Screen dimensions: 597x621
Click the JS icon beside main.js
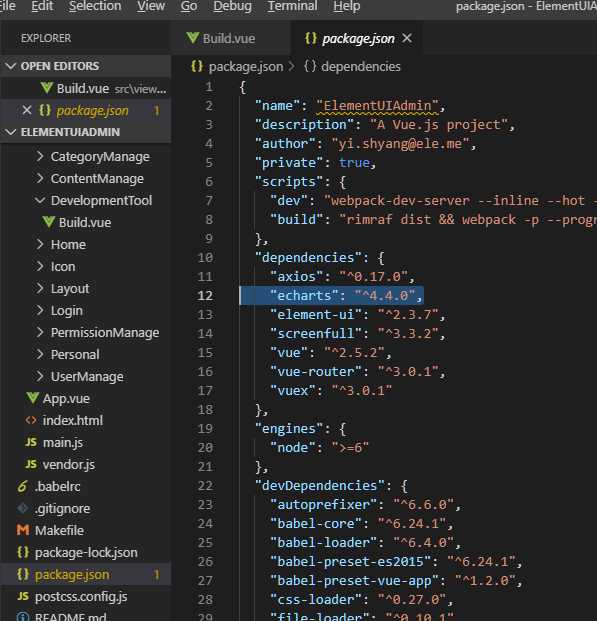(31, 442)
